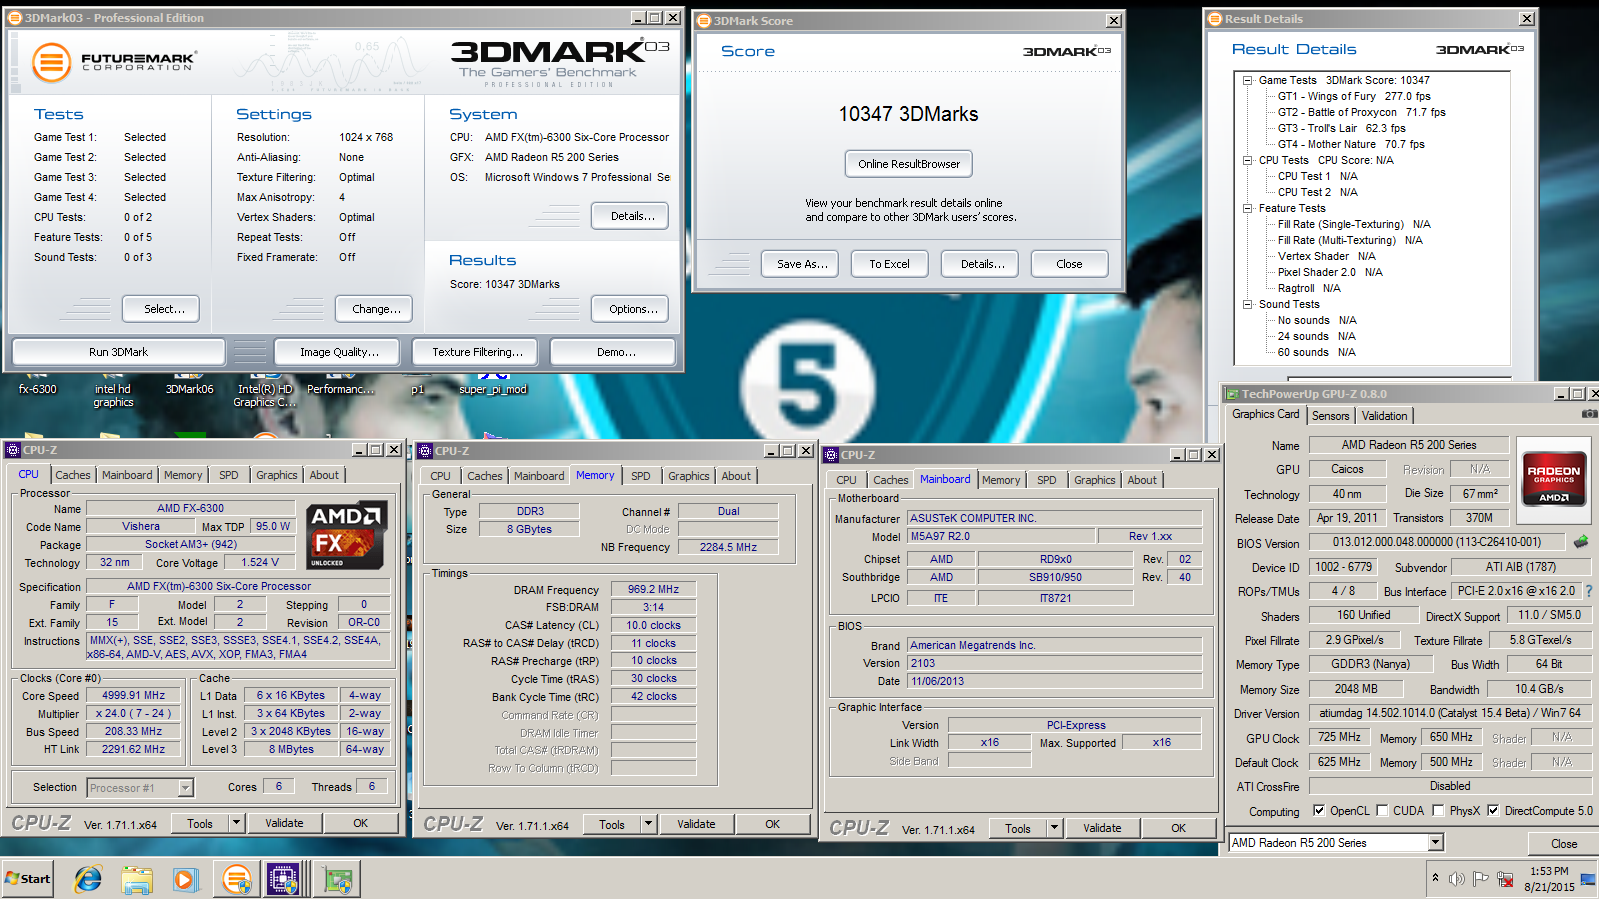This screenshot has width=1599, height=899.
Task: Collapse Feature Tests tree node
Action: point(1247,209)
